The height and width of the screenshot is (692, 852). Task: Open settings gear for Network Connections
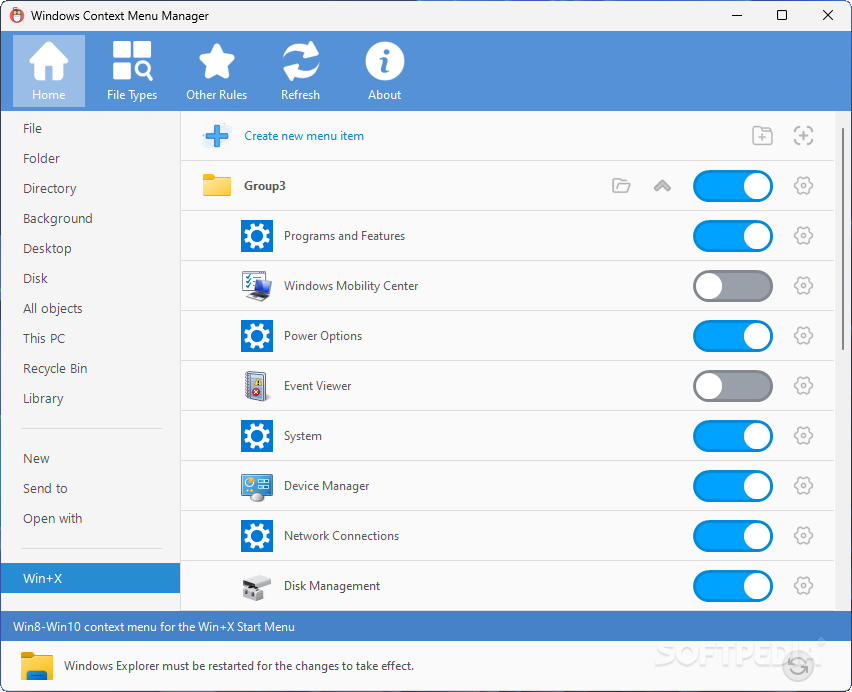[803, 536]
